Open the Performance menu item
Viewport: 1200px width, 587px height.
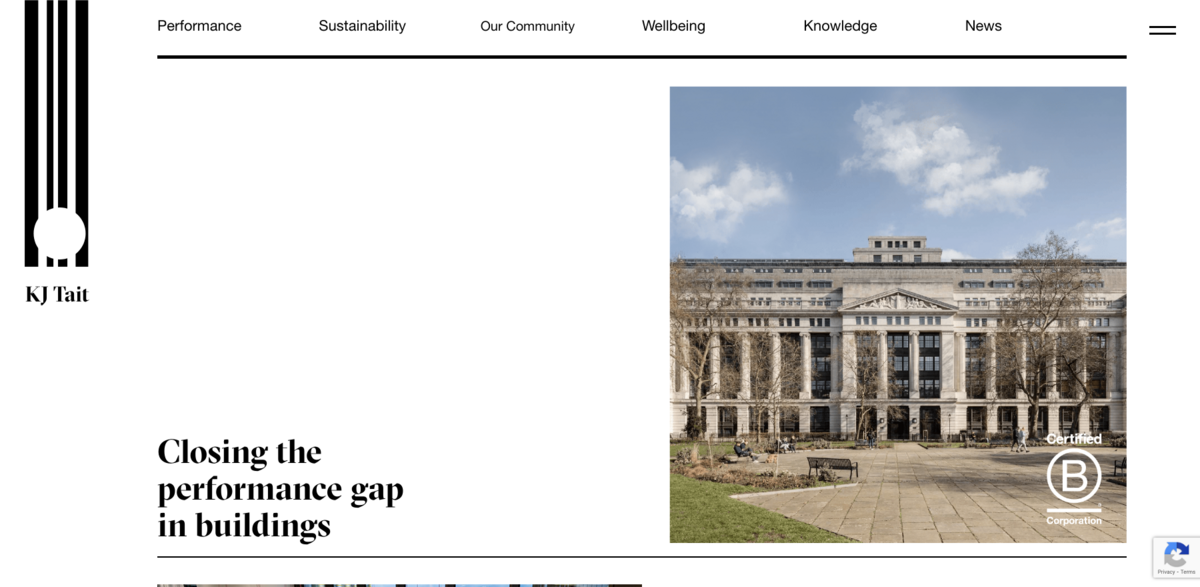pyautogui.click(x=199, y=26)
